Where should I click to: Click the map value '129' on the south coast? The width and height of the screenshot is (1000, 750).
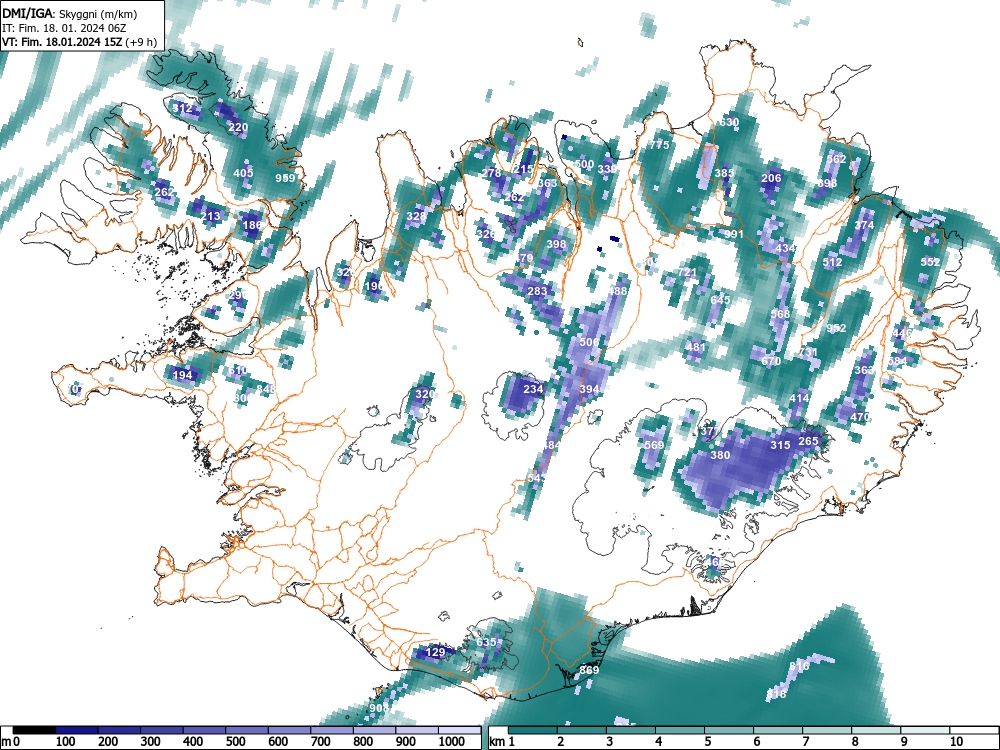pos(435,652)
